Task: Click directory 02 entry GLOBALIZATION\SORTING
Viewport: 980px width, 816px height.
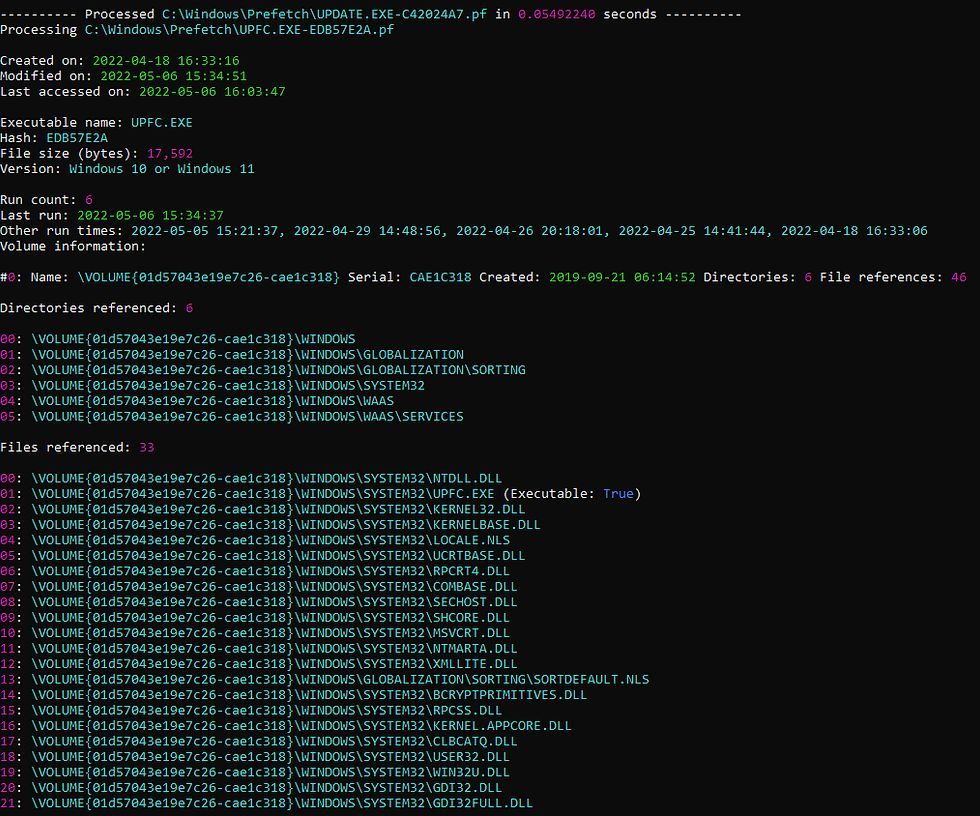Action: coord(262,370)
